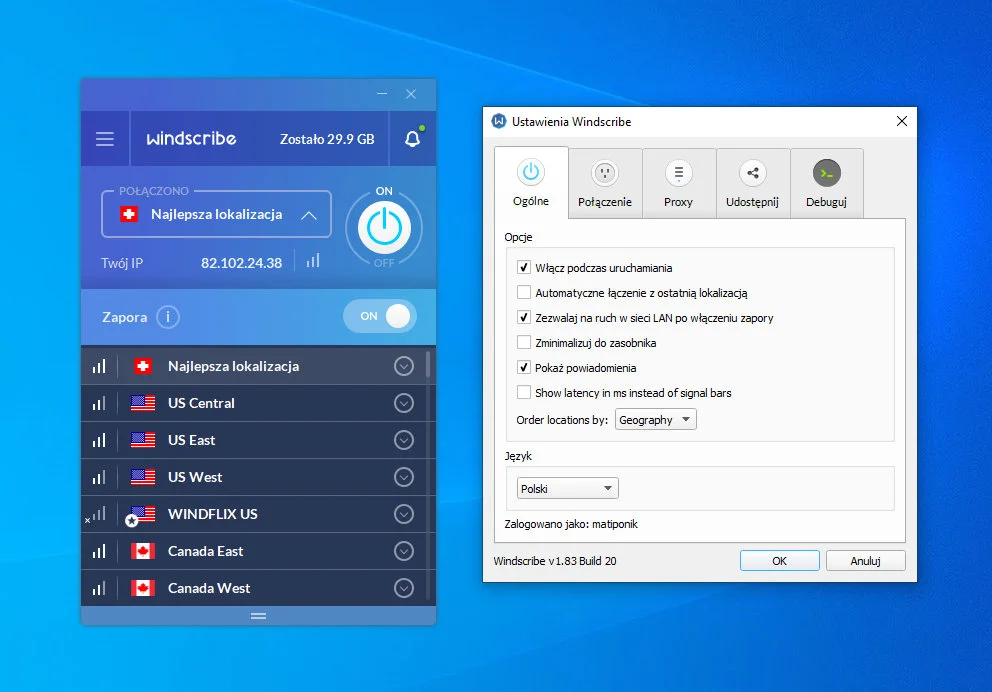Image resolution: width=992 pixels, height=692 pixels.
Task: Open the Polski language dropdown
Action: coord(568,489)
